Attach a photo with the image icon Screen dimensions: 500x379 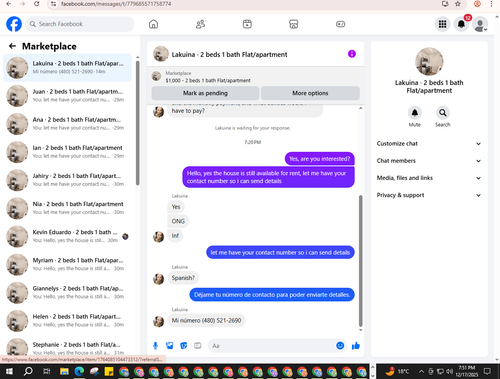(169, 346)
